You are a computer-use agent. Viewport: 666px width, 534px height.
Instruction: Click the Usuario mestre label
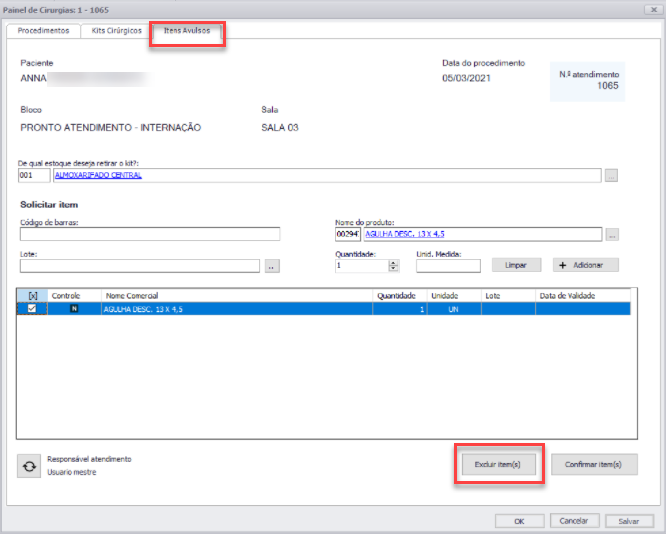pyautogui.click(x=72, y=472)
